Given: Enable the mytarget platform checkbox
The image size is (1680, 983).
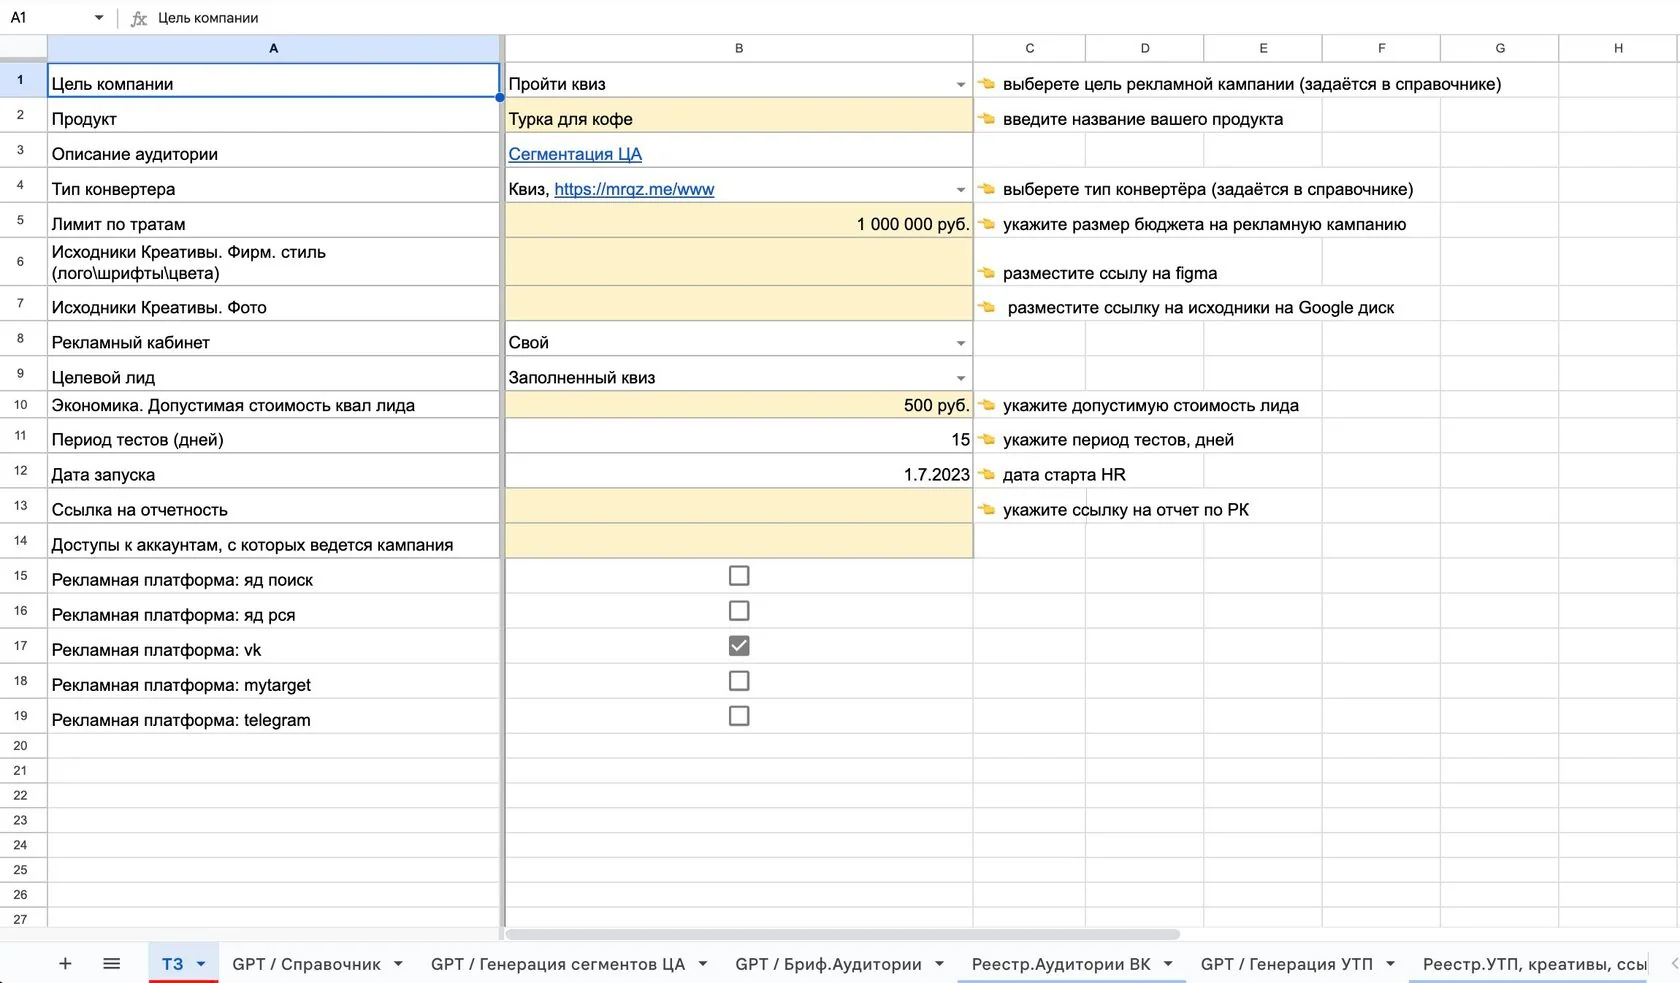Looking at the screenshot, I should click(x=739, y=681).
